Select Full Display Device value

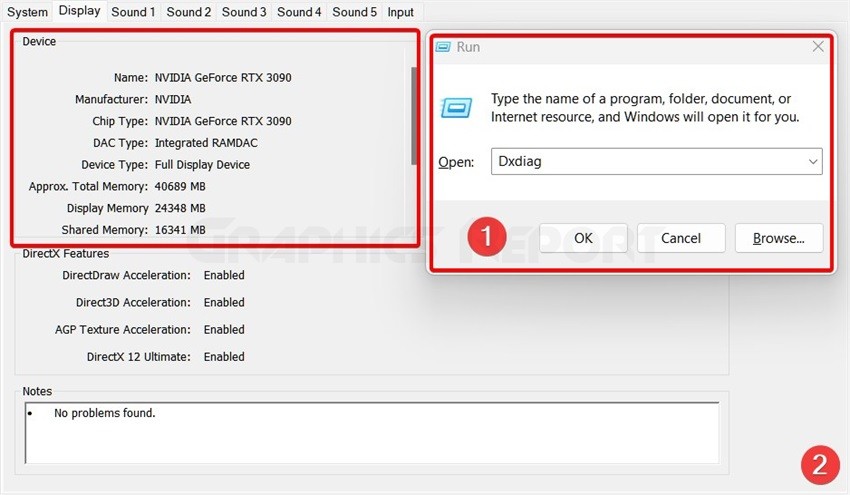[202, 164]
